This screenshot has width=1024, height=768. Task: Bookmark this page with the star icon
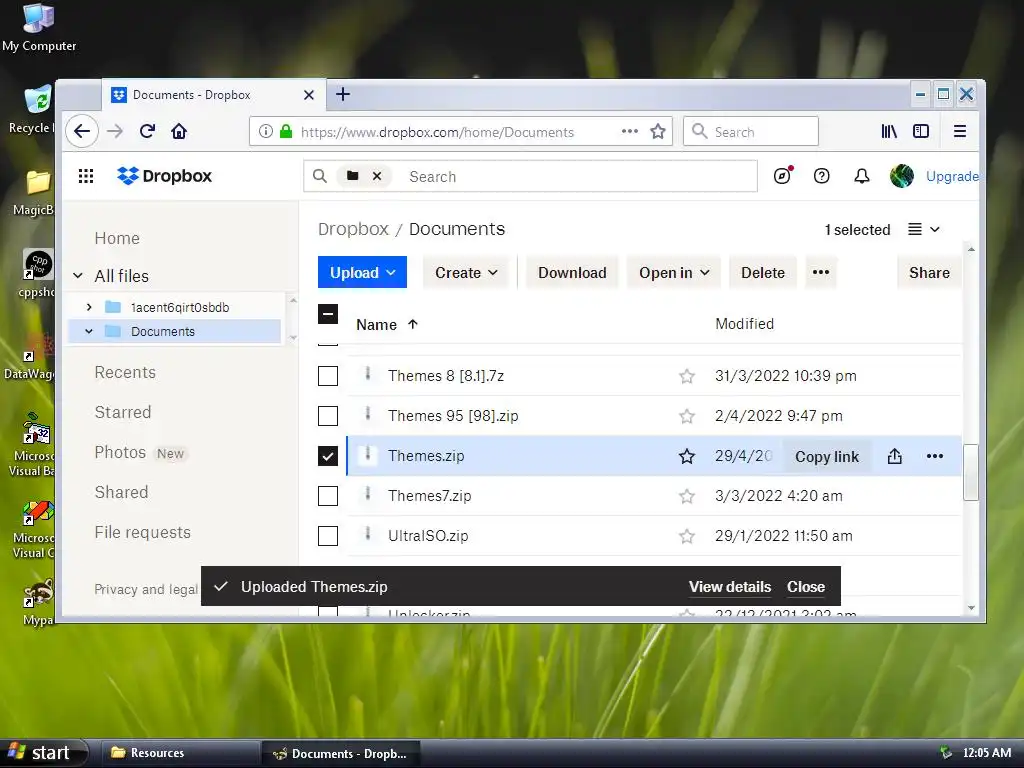point(658,131)
